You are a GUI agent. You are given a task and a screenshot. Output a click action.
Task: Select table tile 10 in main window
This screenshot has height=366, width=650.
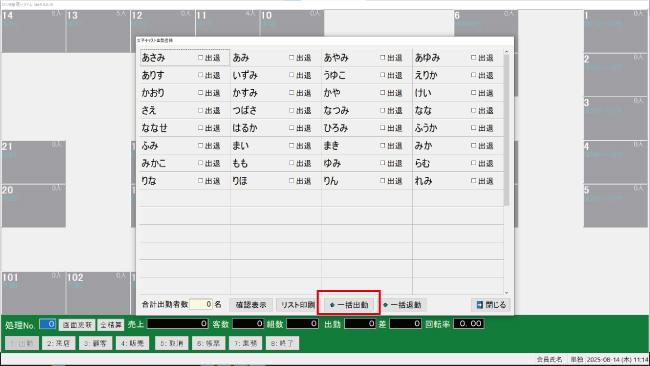[292, 23]
